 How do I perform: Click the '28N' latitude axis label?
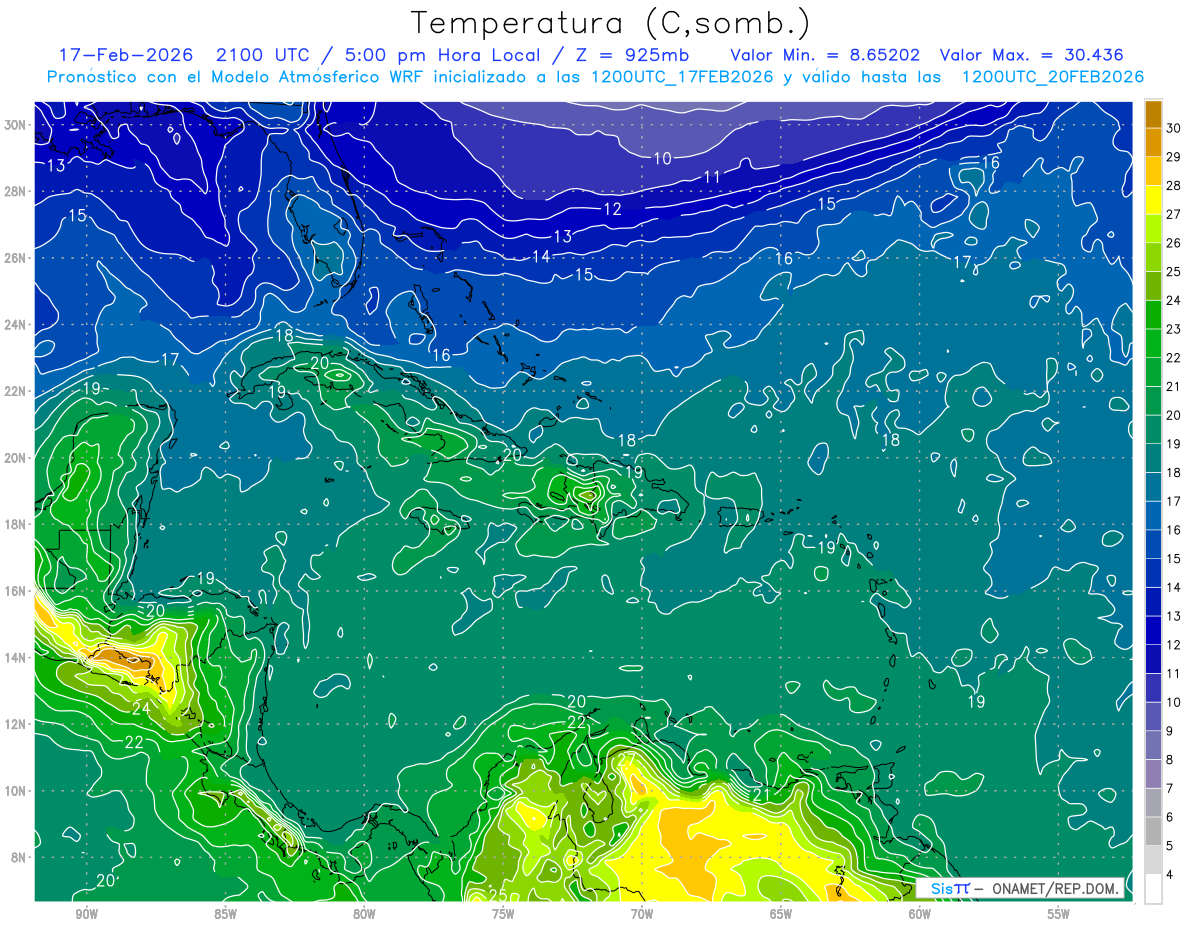click(15, 191)
